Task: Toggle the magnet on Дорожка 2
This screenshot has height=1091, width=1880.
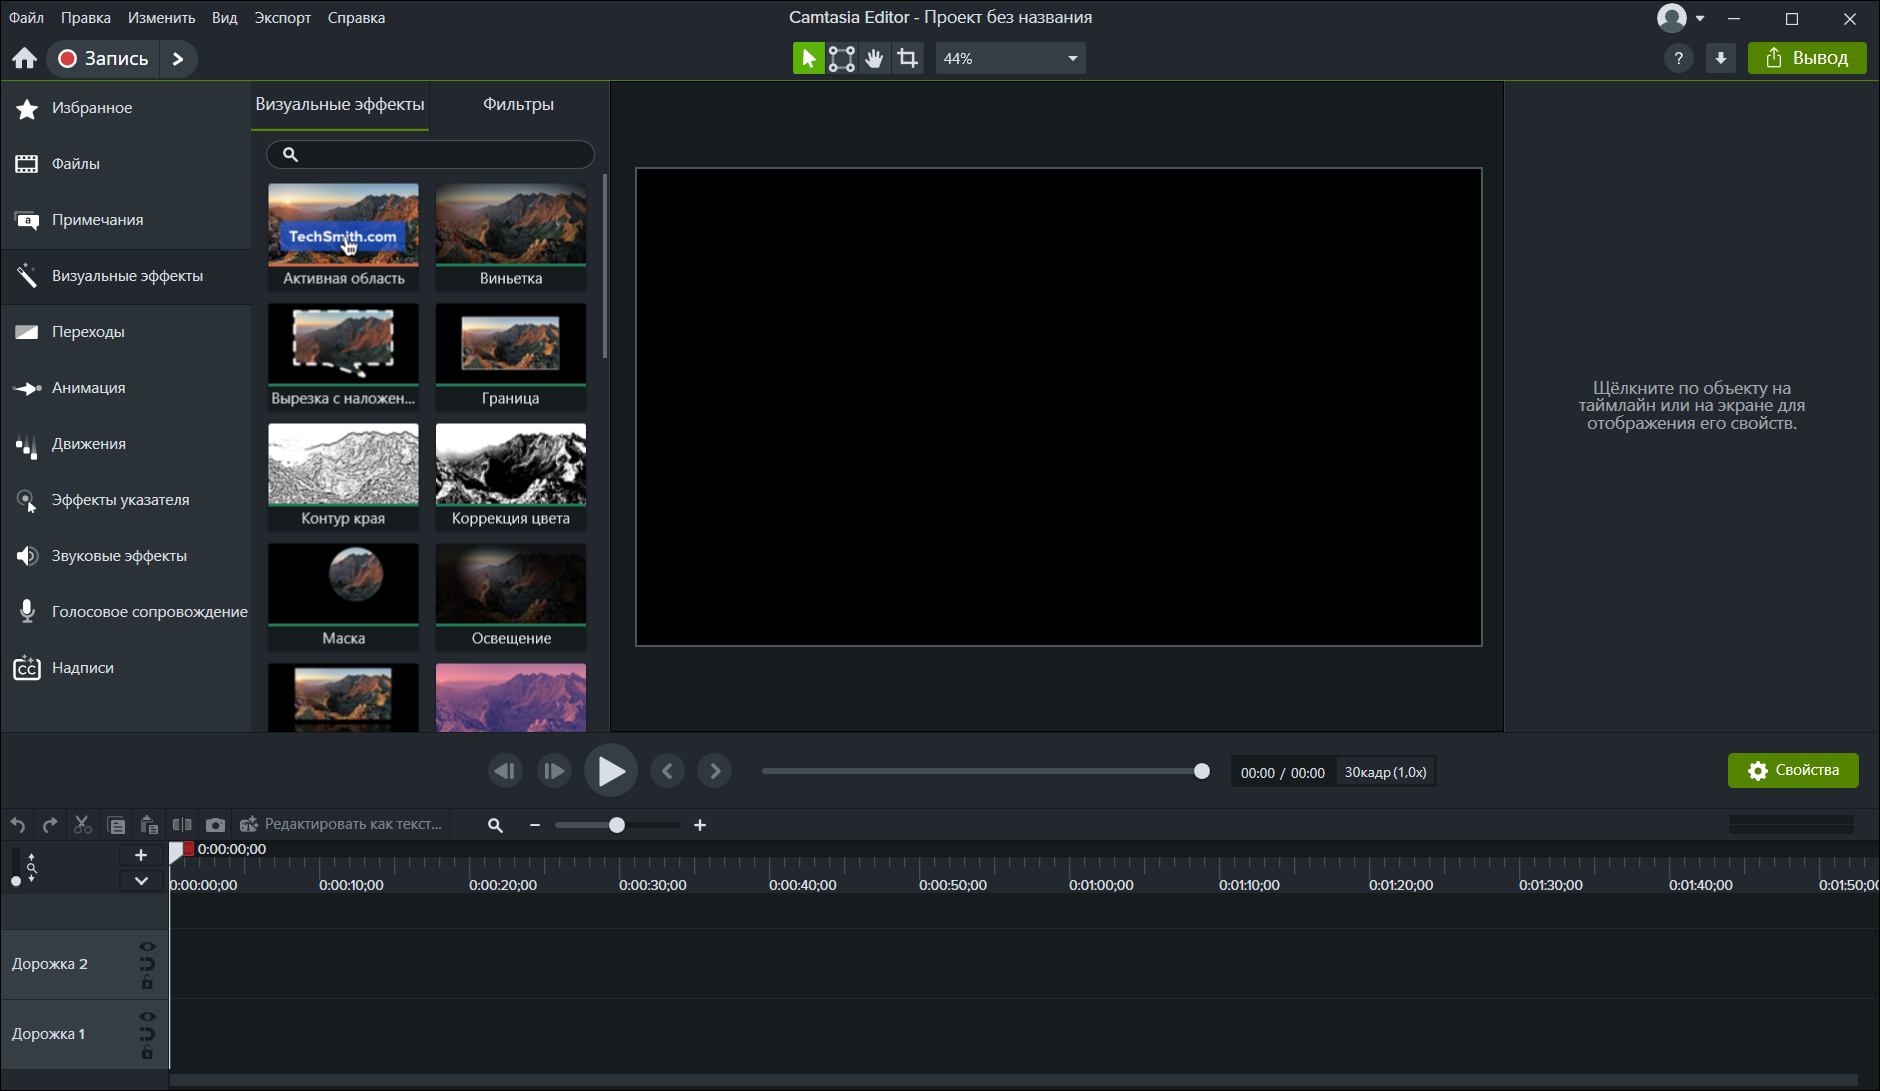Action: (x=147, y=964)
